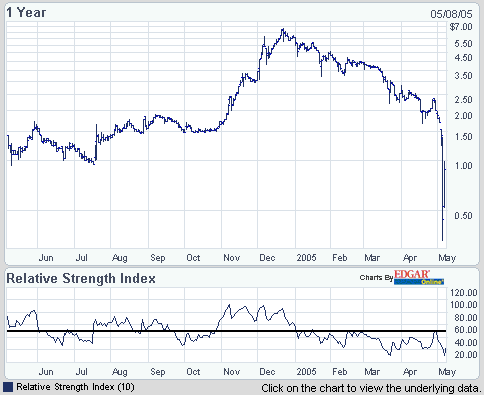
Task: Click the May label under the price chart
Action: pyautogui.click(x=447, y=258)
